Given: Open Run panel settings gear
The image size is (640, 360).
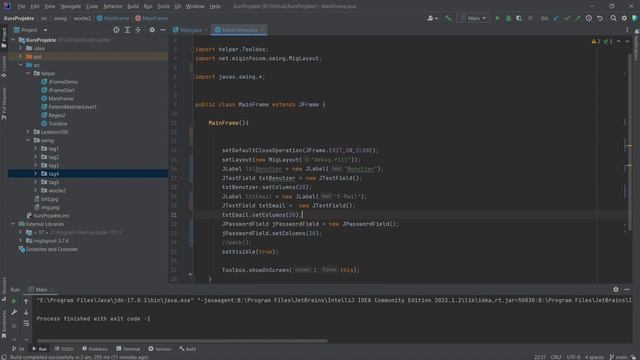Looking at the screenshot, I should pyautogui.click(x=616, y=289).
